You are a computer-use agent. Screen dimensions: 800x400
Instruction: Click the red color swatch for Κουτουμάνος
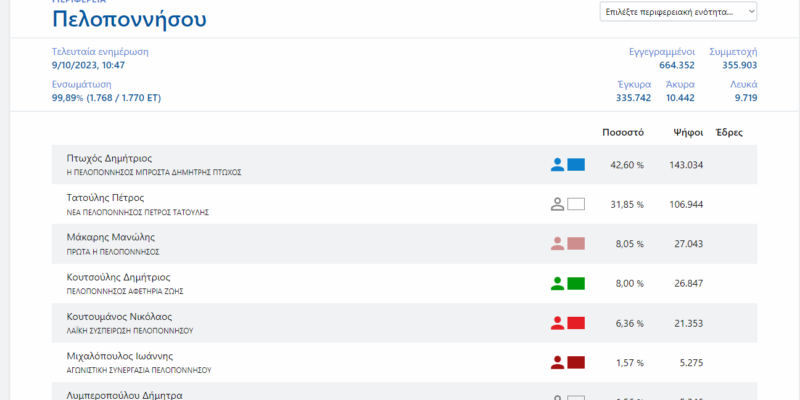(576, 322)
